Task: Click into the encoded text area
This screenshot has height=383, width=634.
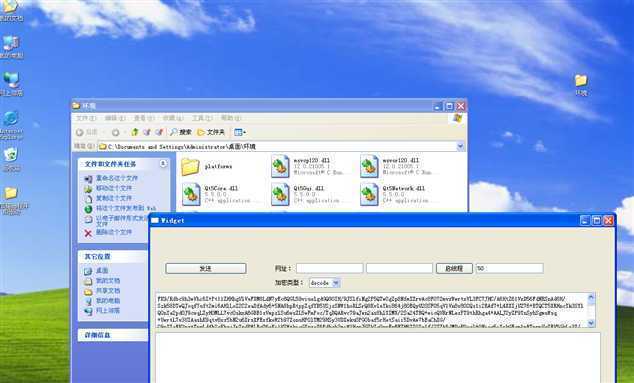Action: coord(372,310)
